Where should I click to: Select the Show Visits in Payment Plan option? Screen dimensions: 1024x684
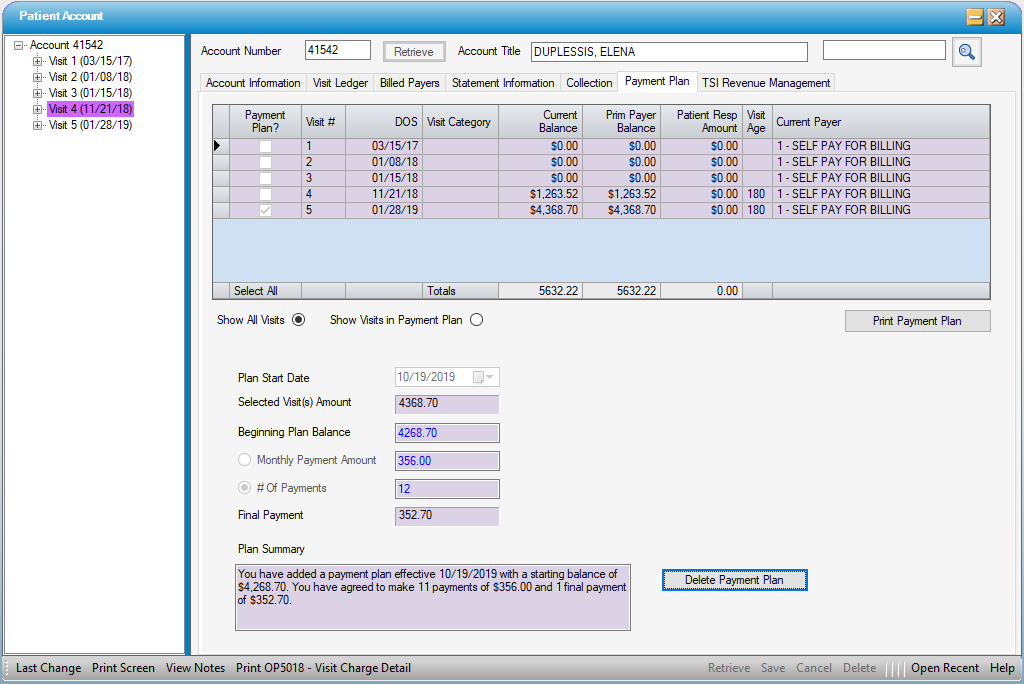tap(476, 320)
